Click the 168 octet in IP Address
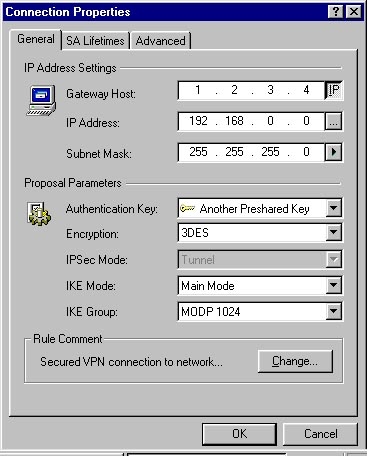The image size is (367, 456). pyautogui.click(x=234, y=121)
